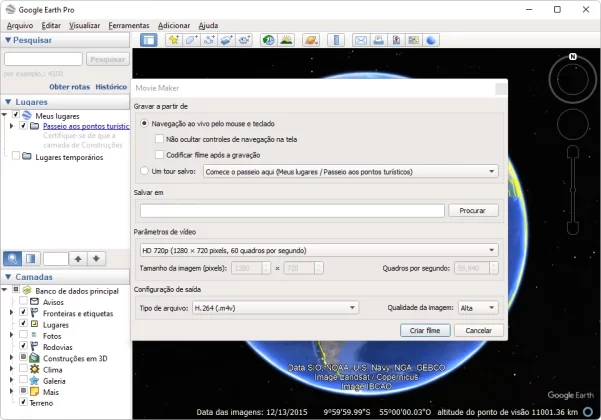601x420 pixels.
Task: Collapse the Lugares panel header
Action: tap(65, 102)
